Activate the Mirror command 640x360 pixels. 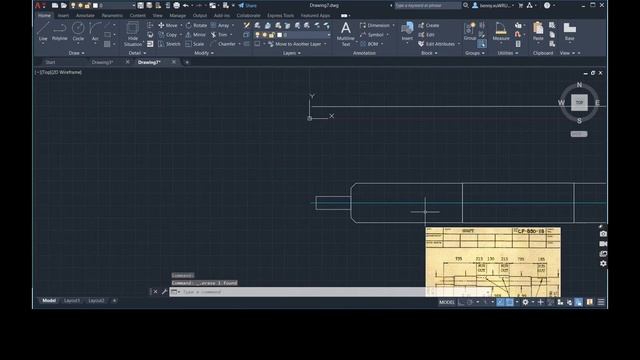click(196, 35)
